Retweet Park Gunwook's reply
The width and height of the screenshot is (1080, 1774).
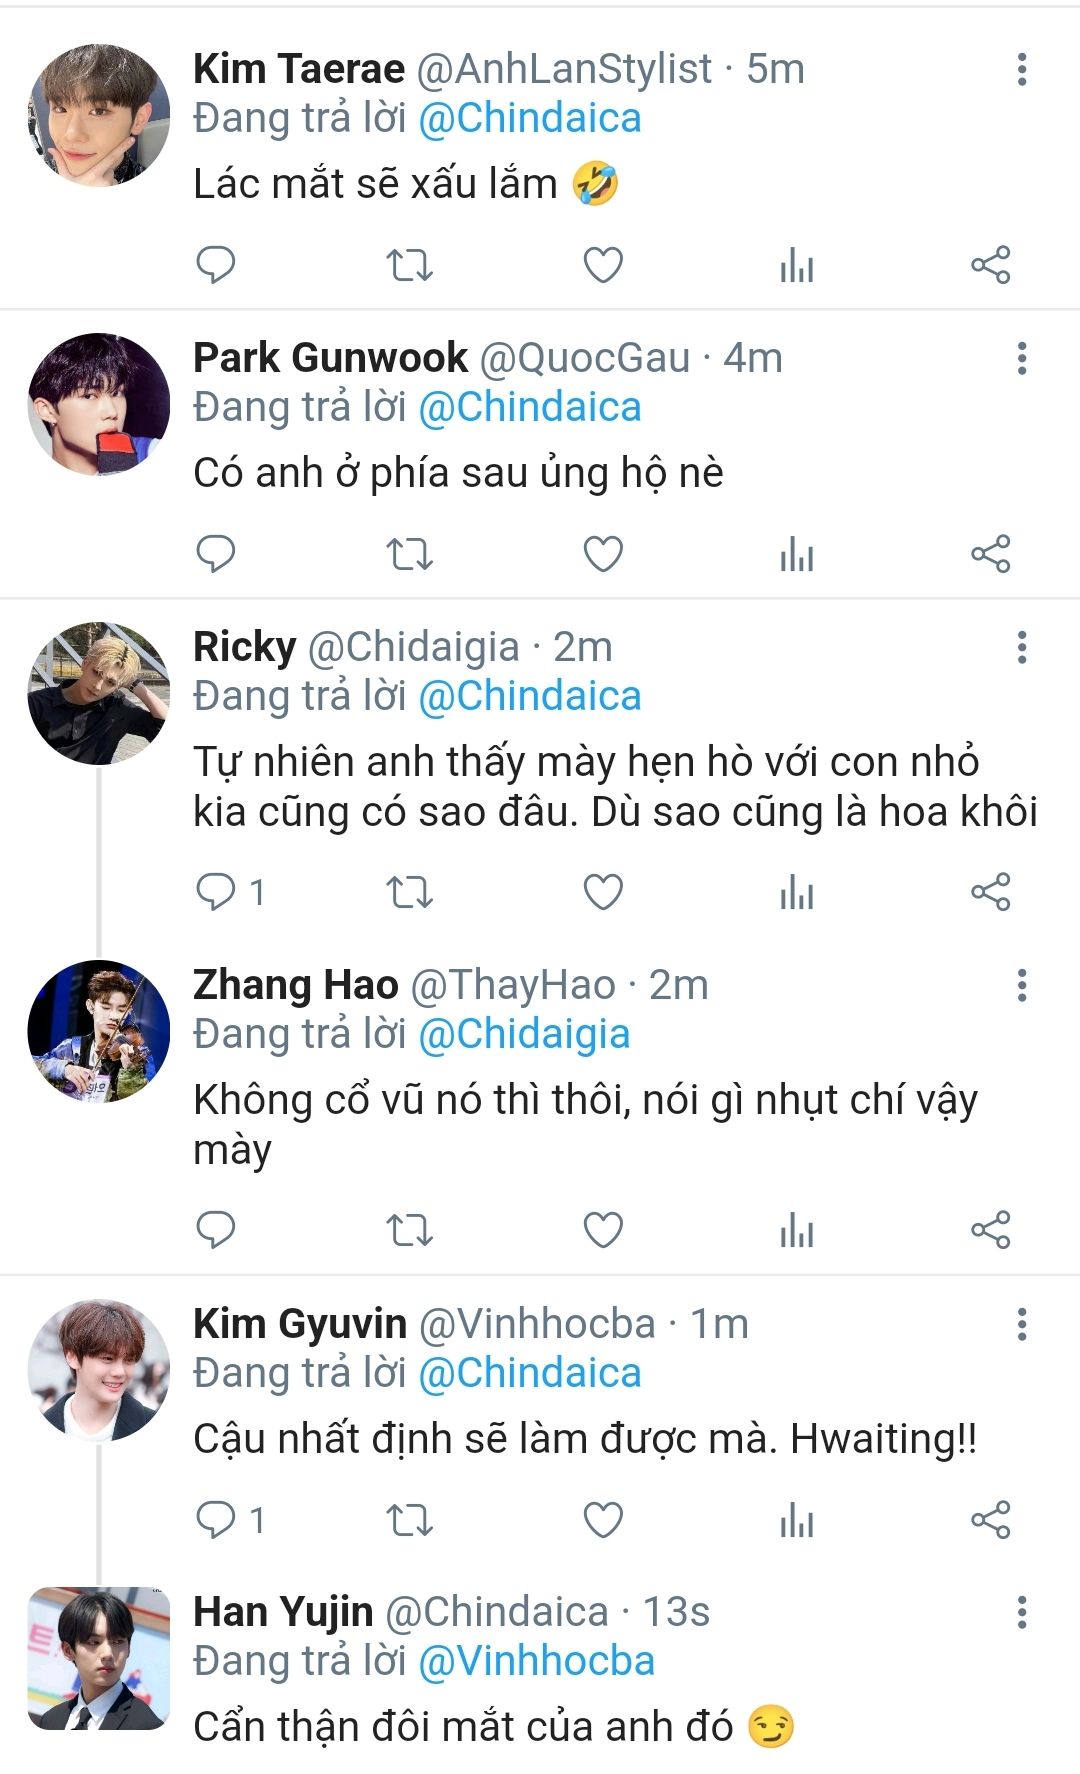coord(409,554)
